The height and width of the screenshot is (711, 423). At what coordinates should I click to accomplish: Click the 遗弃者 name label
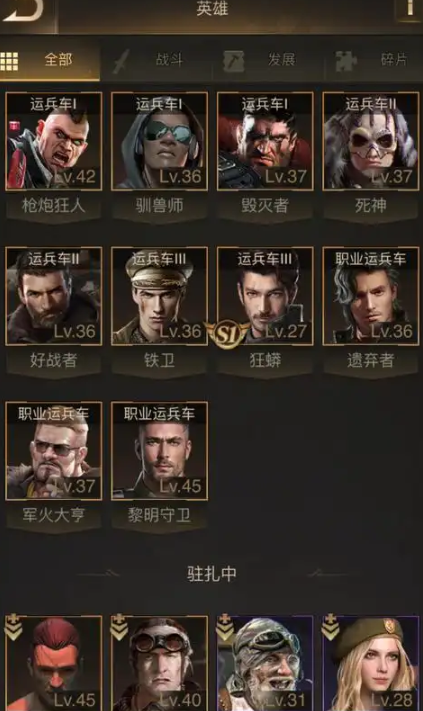[370, 360]
